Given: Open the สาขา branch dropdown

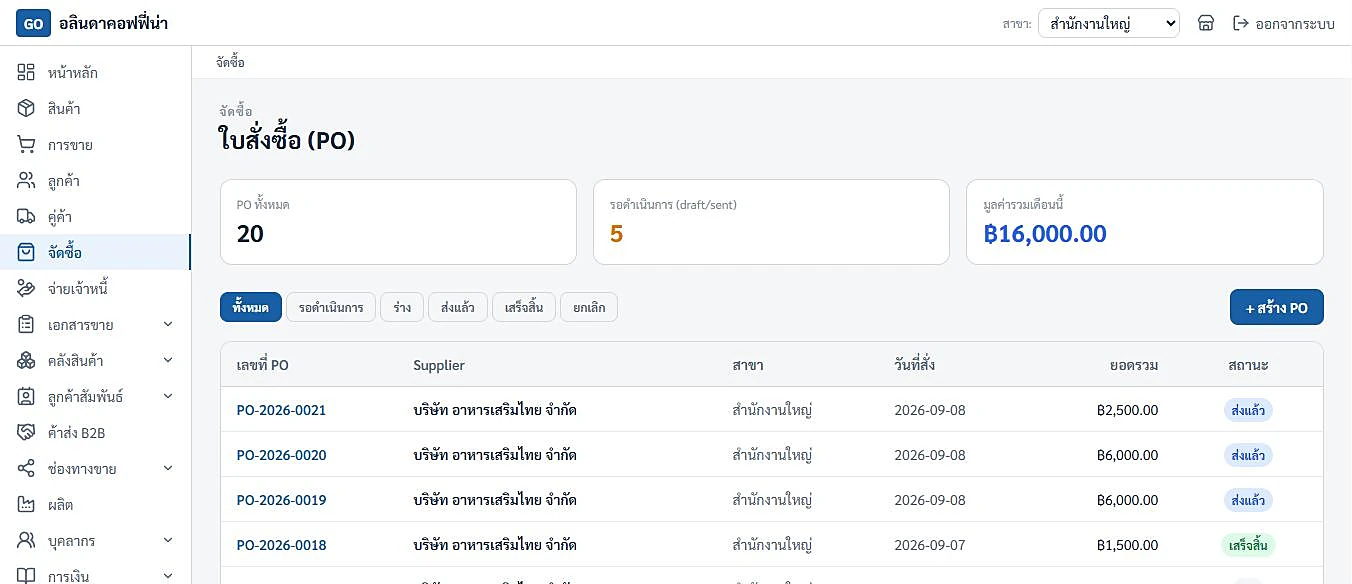Looking at the screenshot, I should pyautogui.click(x=1109, y=23).
